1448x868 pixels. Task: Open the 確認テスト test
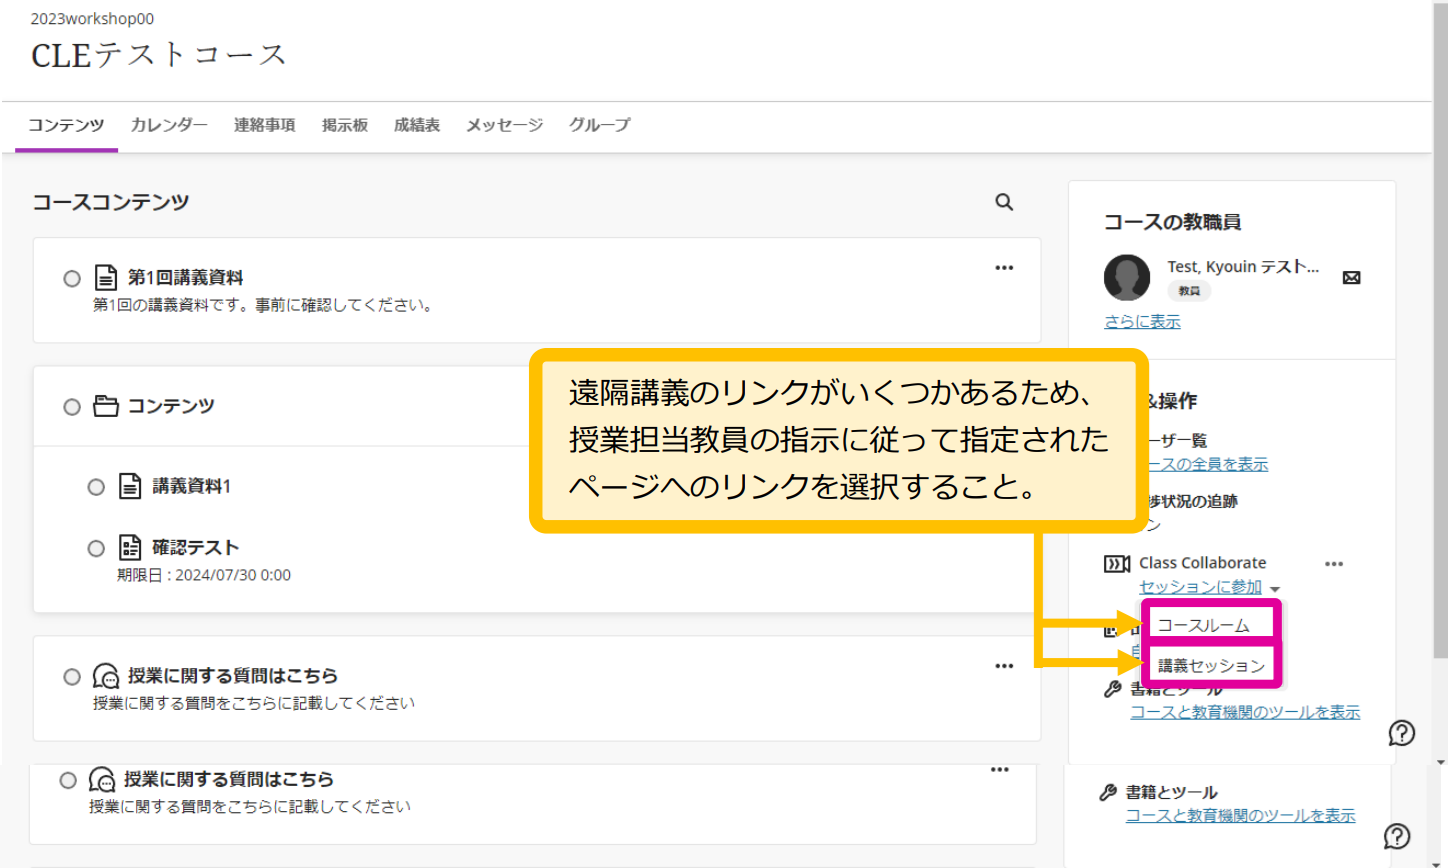(195, 547)
